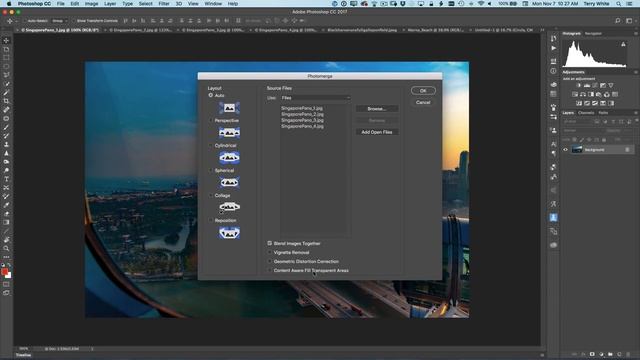Switch to the Channels tab

tap(586, 113)
